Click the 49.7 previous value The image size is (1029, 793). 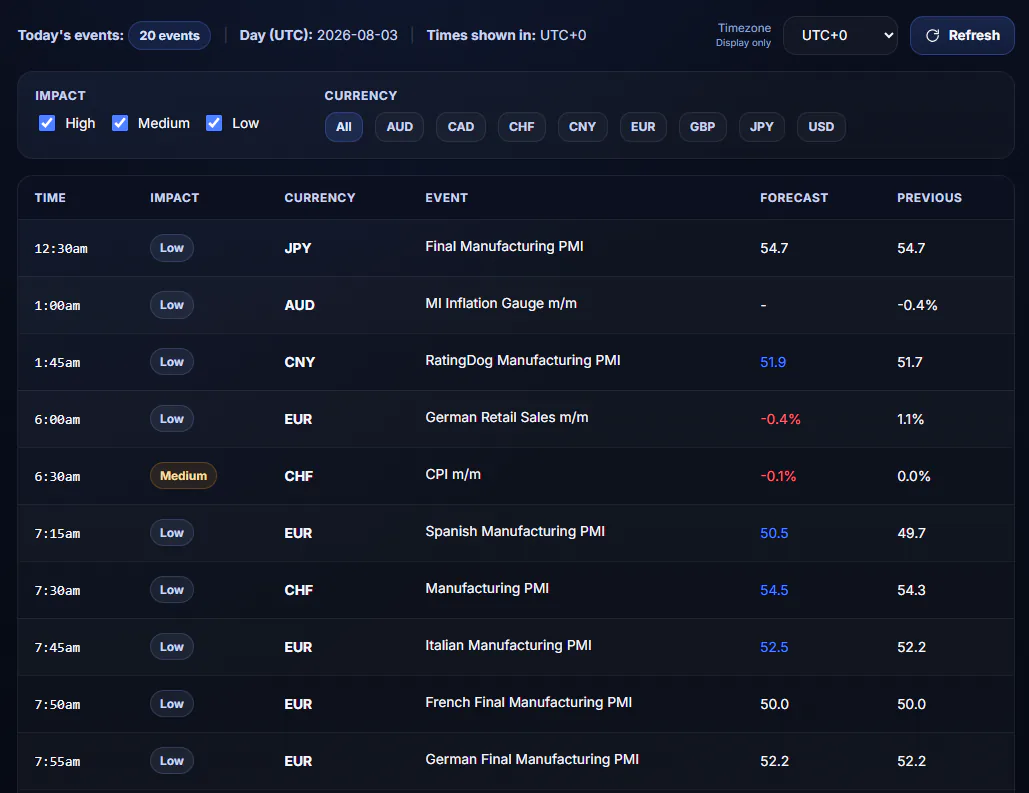[911, 534]
